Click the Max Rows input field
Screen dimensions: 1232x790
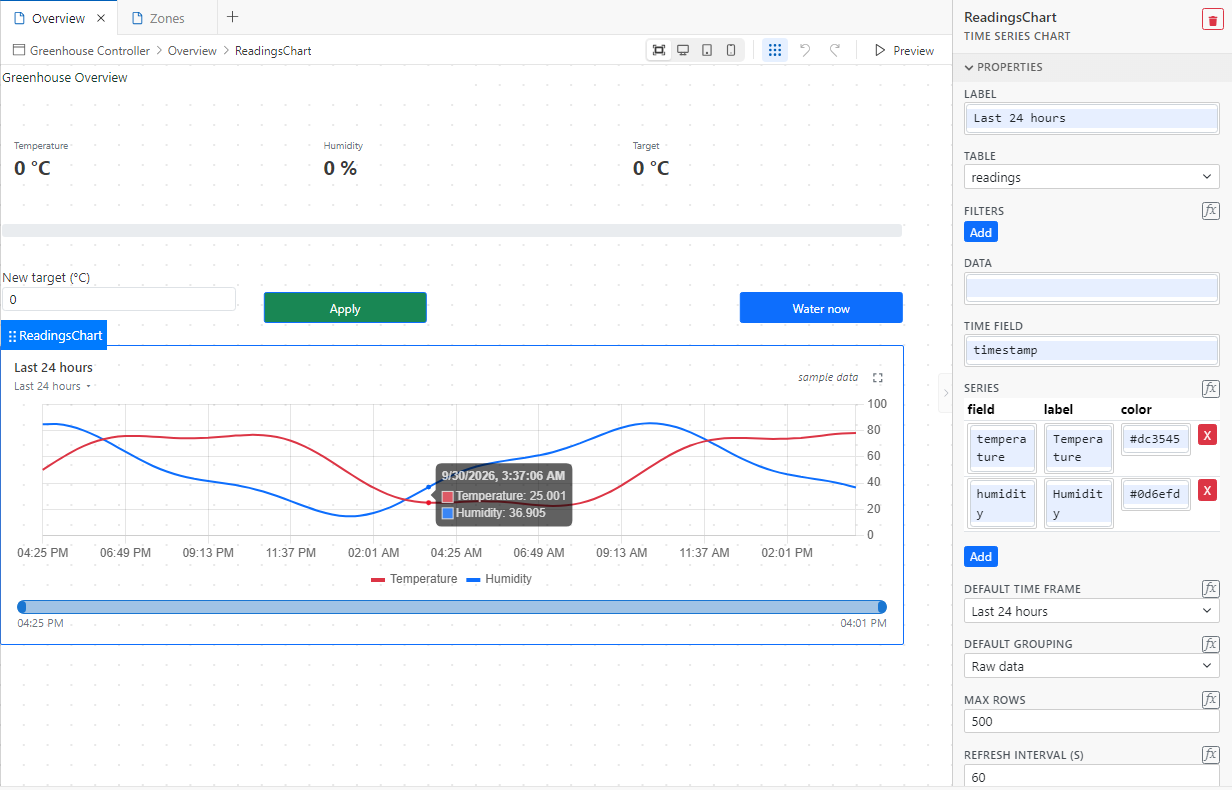[x=1092, y=721]
